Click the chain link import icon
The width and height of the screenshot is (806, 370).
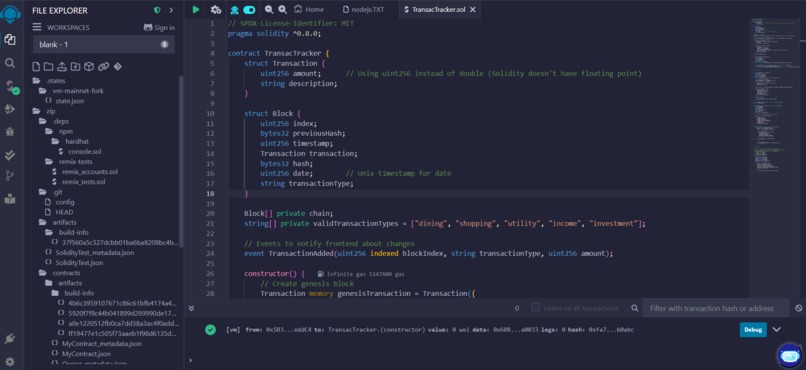pos(104,67)
